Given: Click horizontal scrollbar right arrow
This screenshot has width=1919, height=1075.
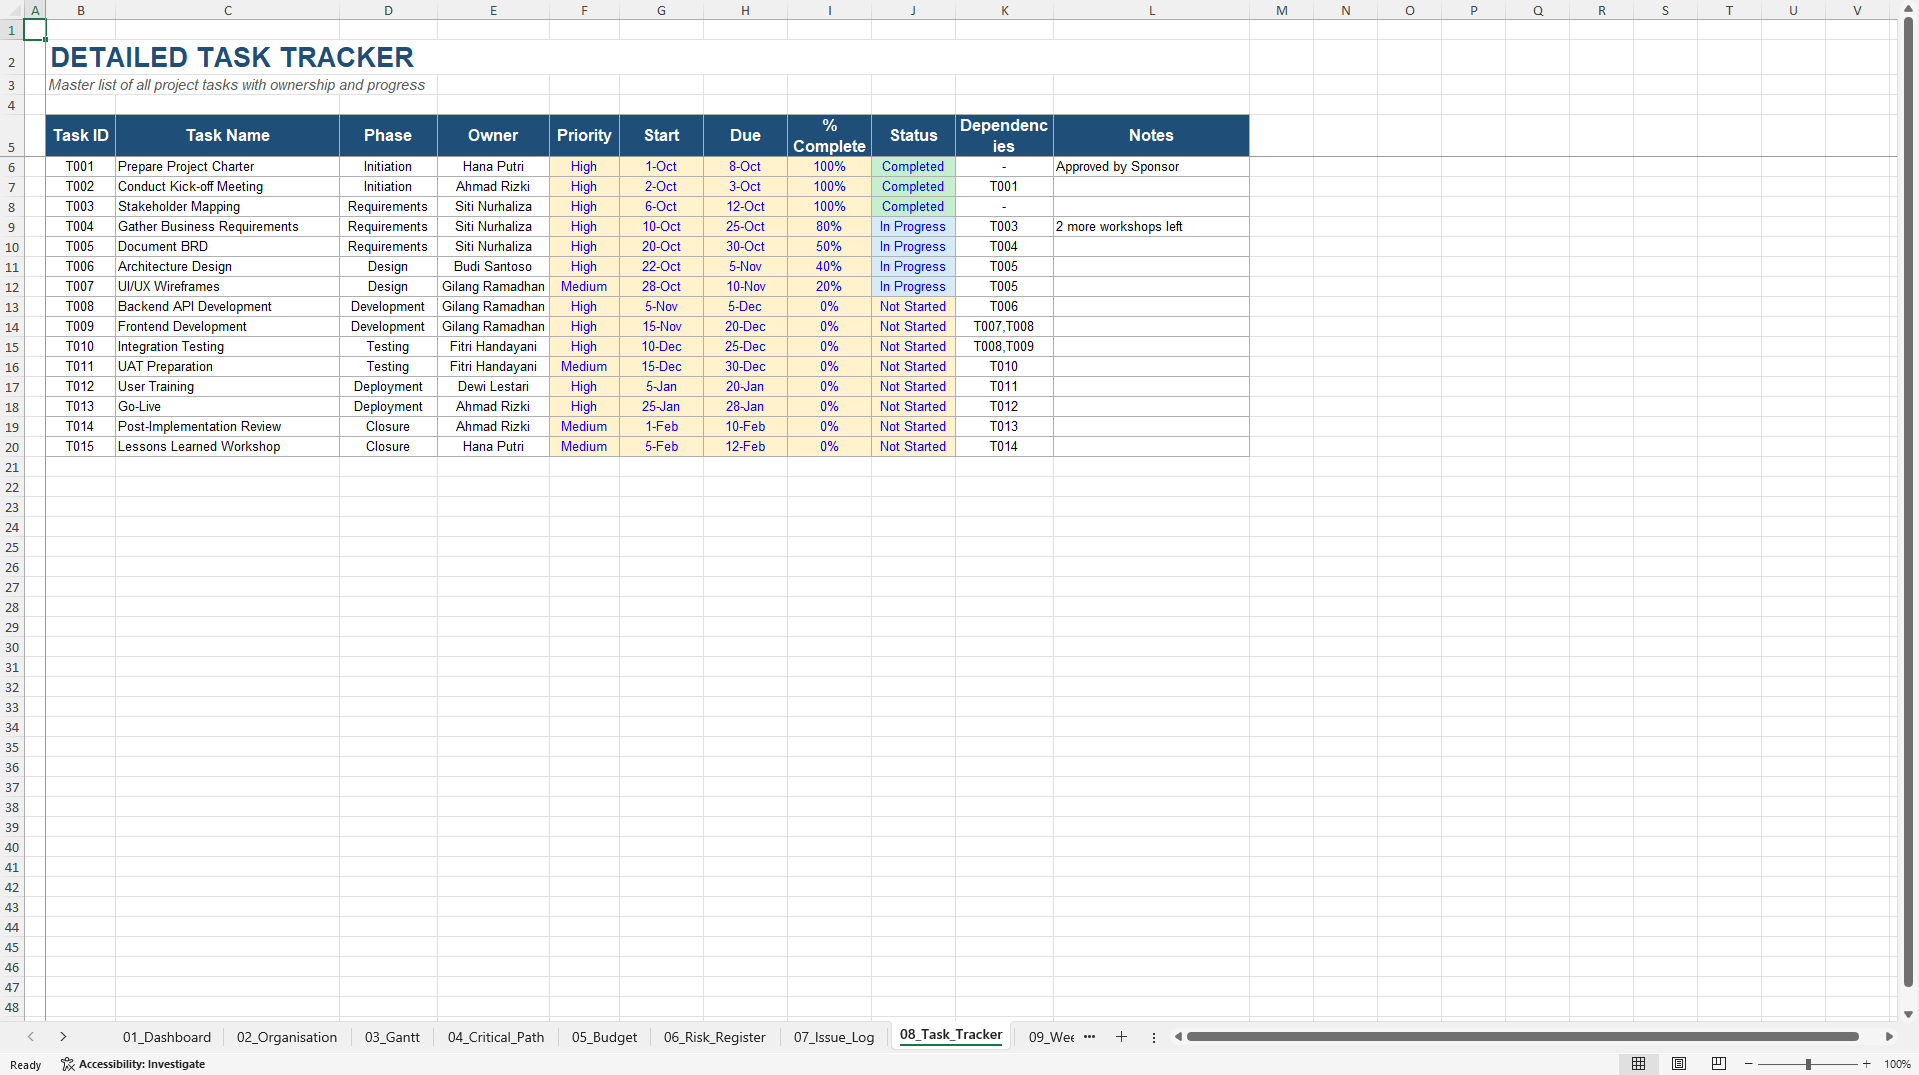Looking at the screenshot, I should (1889, 1037).
